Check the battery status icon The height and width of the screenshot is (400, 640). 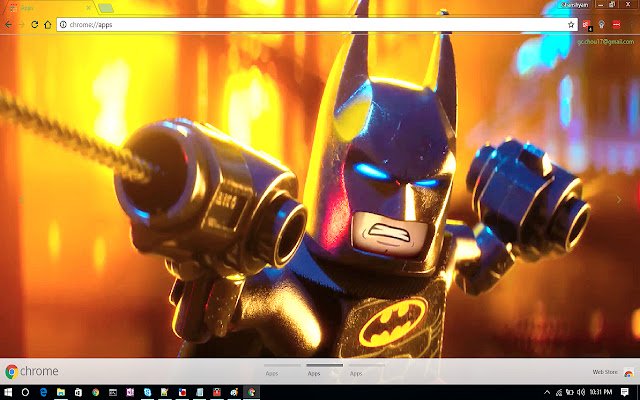tap(569, 392)
